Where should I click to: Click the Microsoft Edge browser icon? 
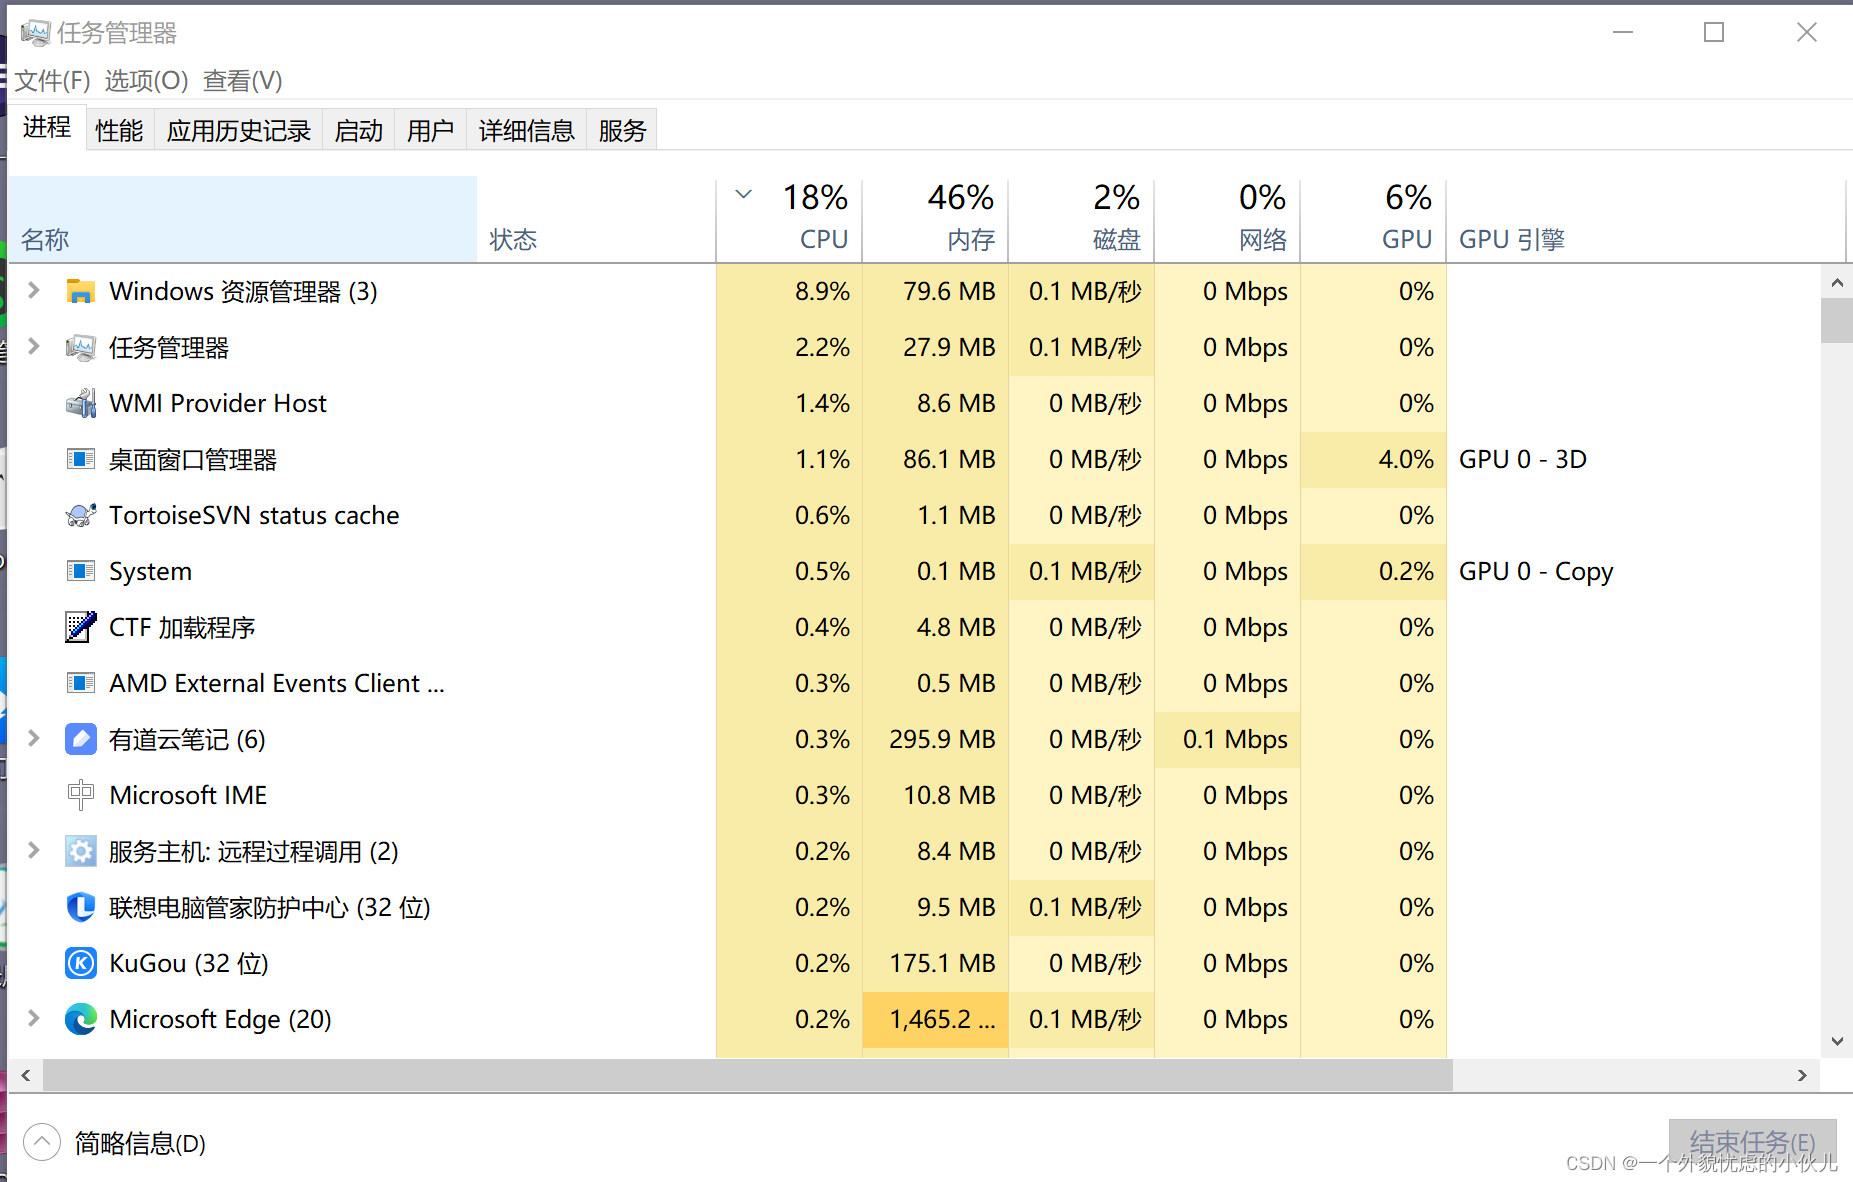coord(80,1019)
